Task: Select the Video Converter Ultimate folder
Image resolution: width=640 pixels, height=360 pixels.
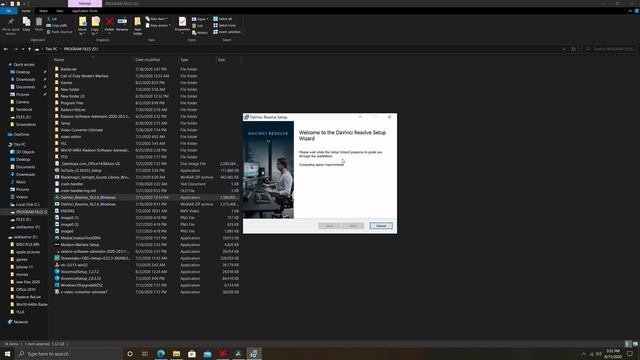Action: [x=82, y=130]
